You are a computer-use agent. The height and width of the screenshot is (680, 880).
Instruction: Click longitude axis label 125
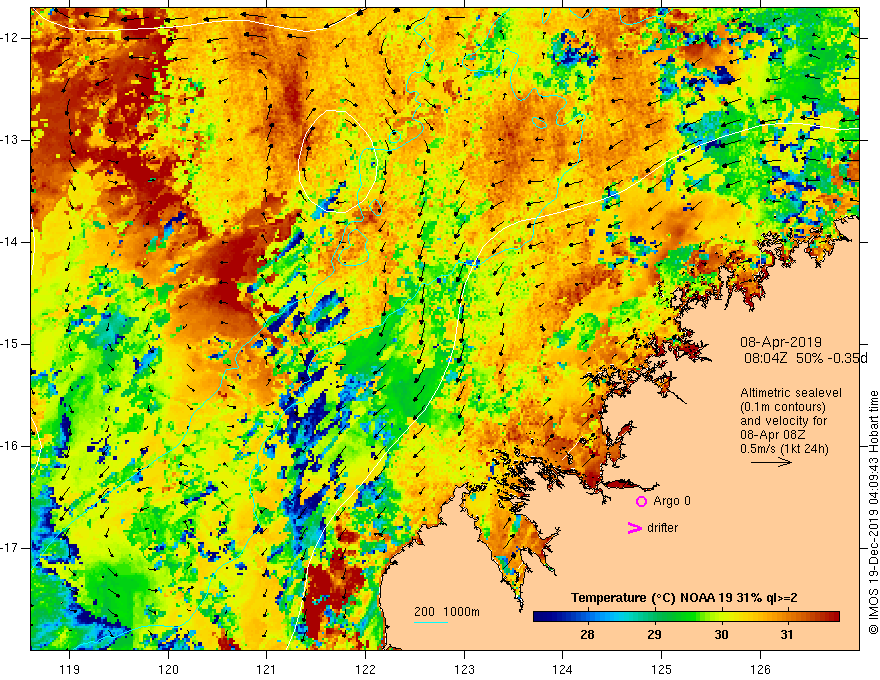(662, 669)
